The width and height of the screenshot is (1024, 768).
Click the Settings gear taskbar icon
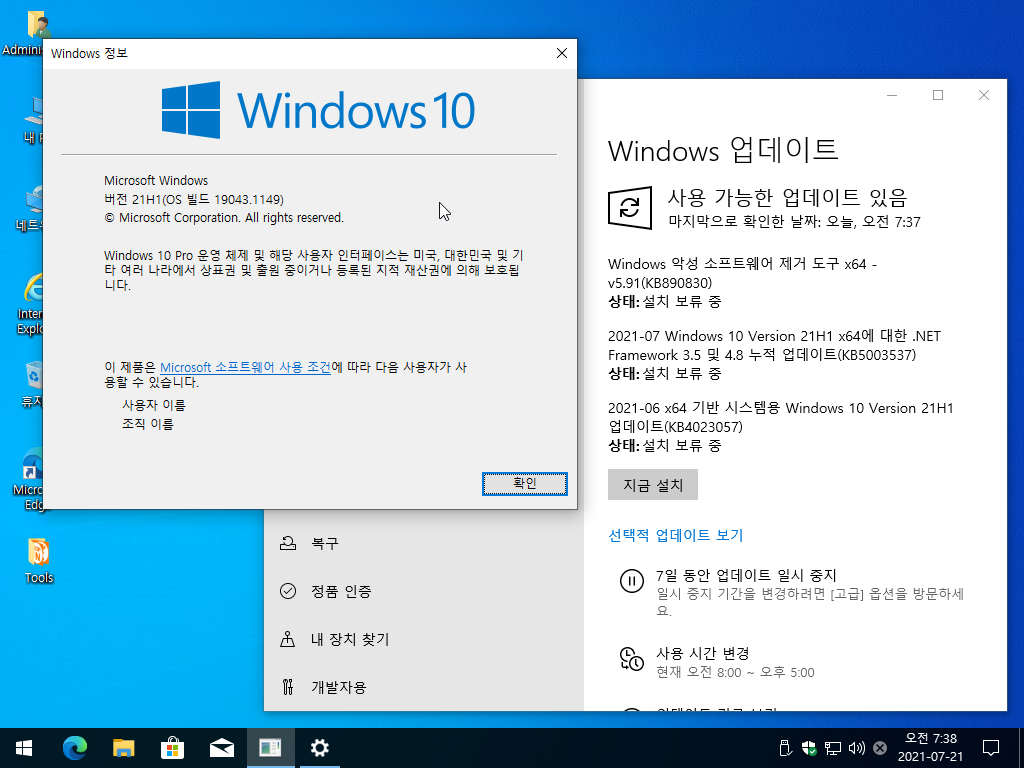[x=319, y=748]
